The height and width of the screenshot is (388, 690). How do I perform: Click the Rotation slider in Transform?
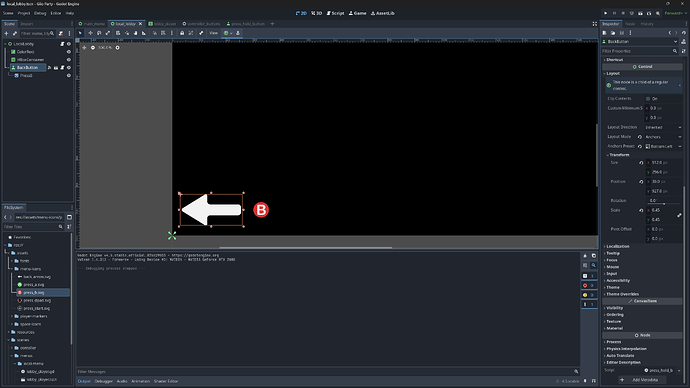(x=664, y=204)
